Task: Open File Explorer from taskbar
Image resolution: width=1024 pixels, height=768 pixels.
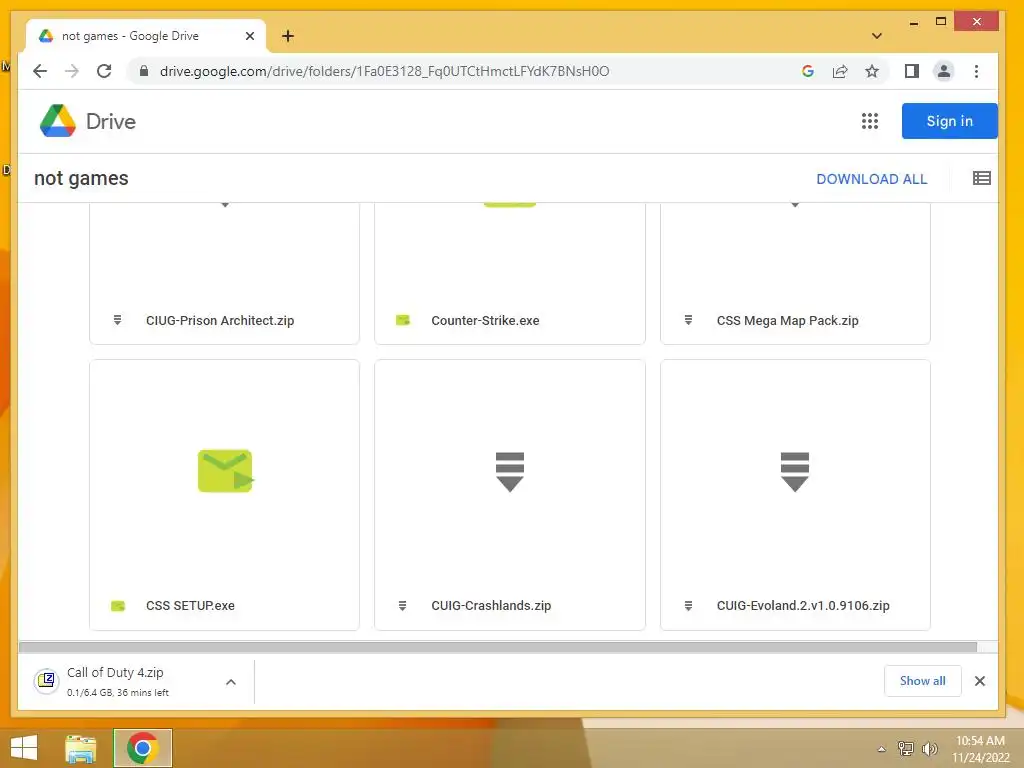Action: pyautogui.click(x=81, y=748)
